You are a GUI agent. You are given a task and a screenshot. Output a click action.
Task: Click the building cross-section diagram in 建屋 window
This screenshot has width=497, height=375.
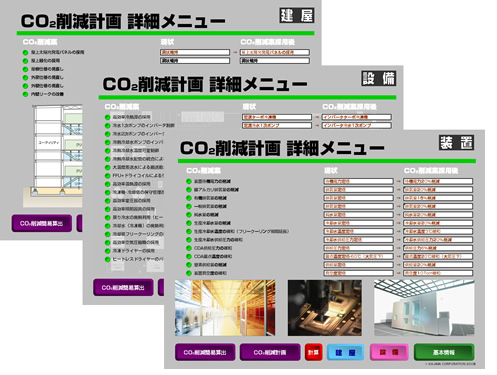click(x=53, y=156)
